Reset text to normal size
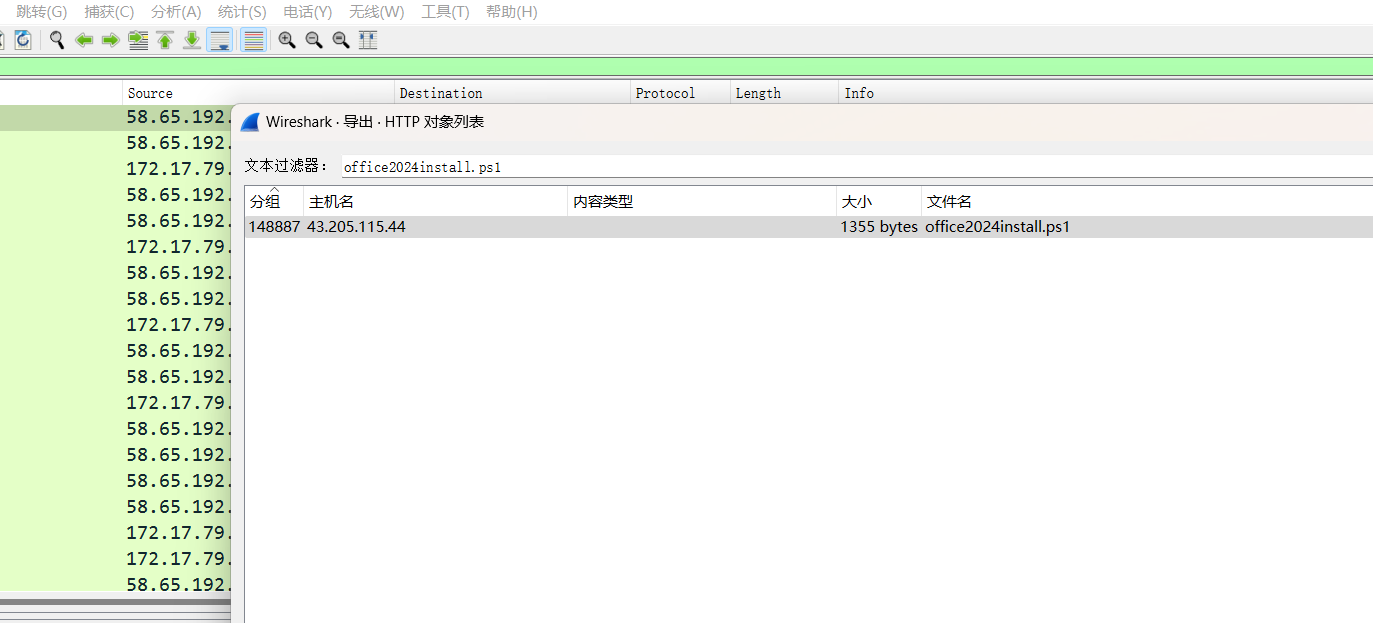This screenshot has height=623, width=1373. (x=341, y=40)
